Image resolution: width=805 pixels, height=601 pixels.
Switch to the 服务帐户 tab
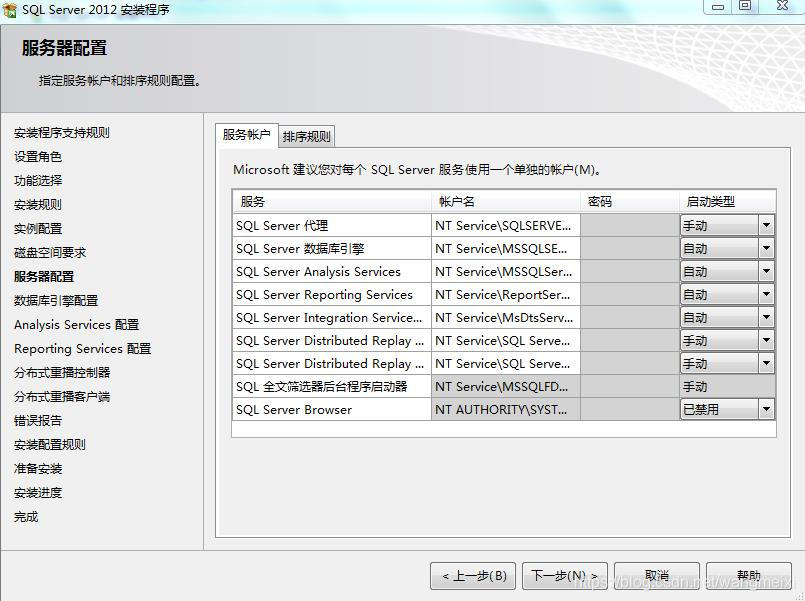247,135
